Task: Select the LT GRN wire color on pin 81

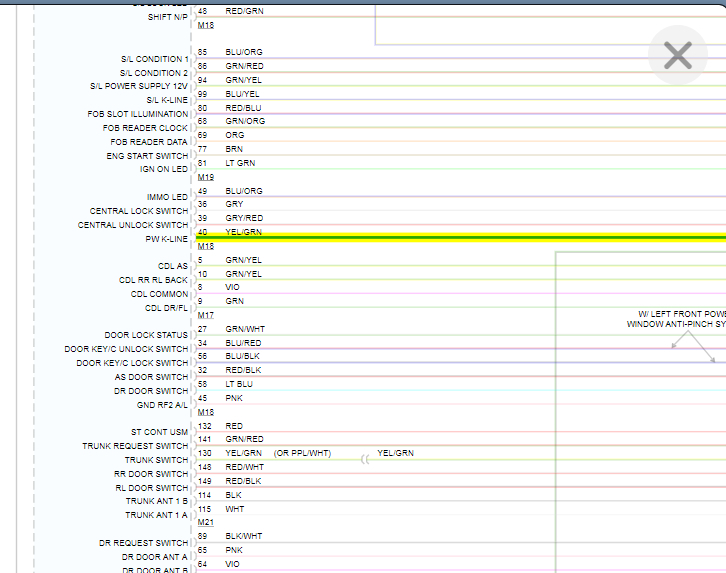Action: 240,163
